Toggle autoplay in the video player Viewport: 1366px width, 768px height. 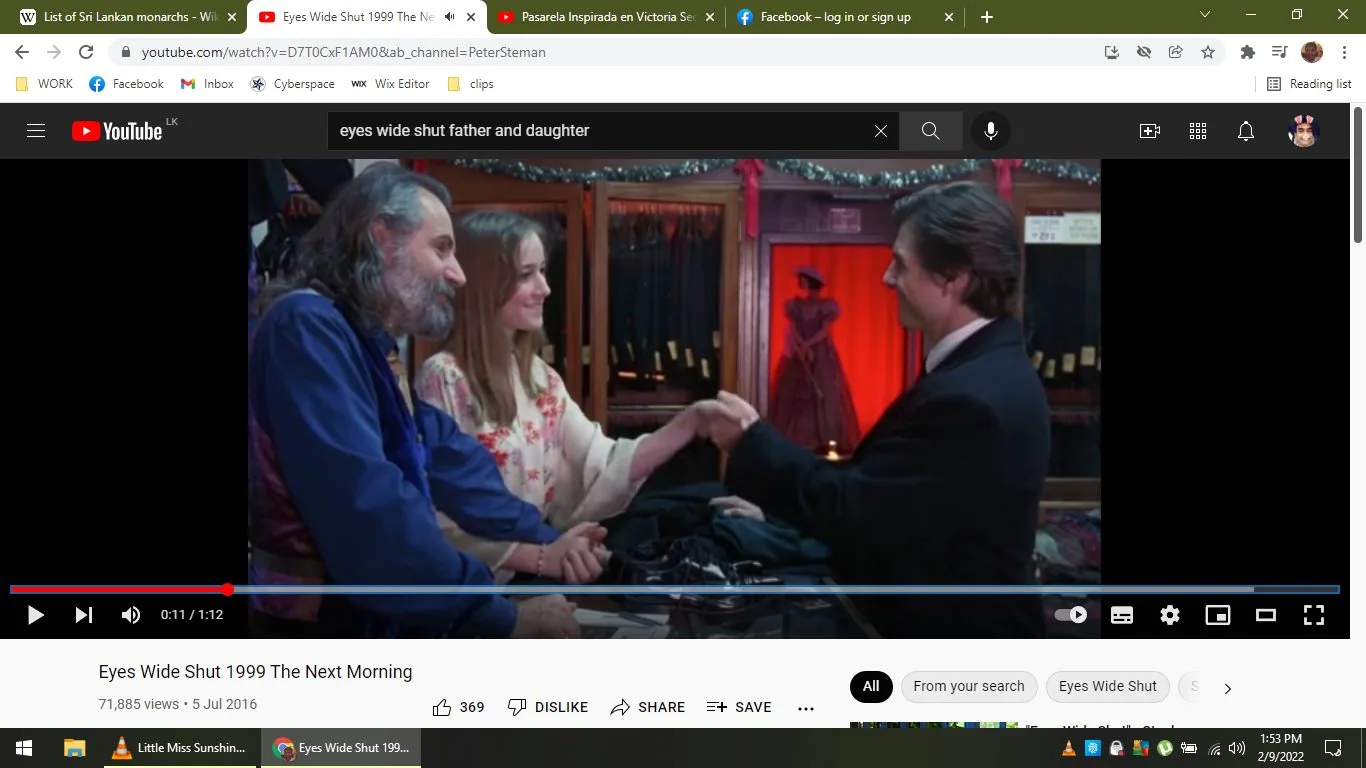click(x=1071, y=615)
